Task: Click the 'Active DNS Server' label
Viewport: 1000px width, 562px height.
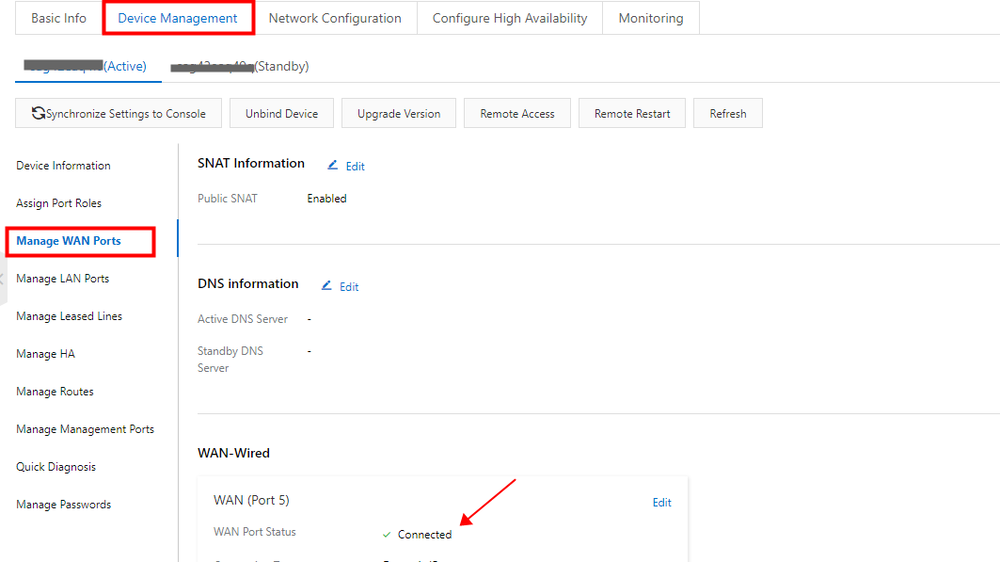Action: click(242, 319)
